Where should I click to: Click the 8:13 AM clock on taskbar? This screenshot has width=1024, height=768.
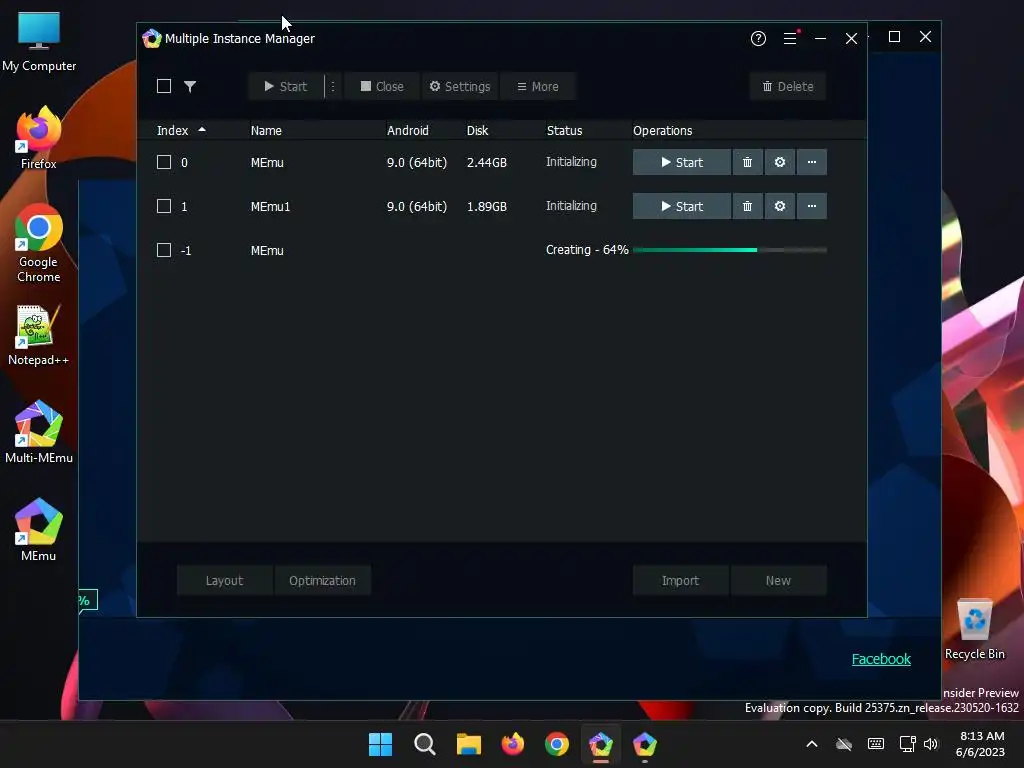[982, 736]
